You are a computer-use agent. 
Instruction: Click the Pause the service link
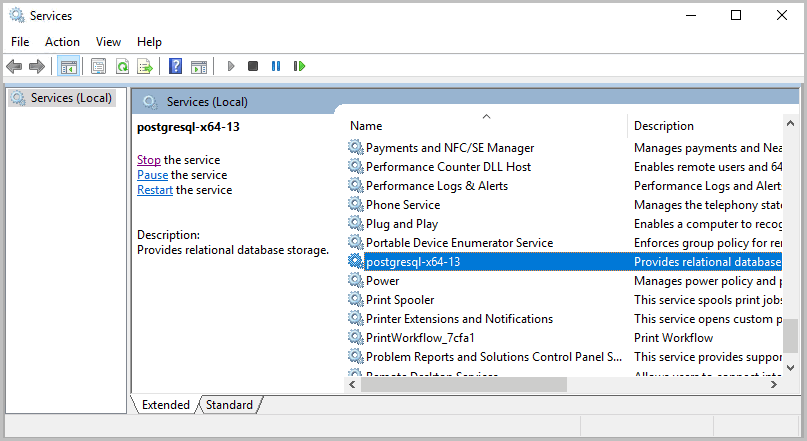tap(152, 175)
